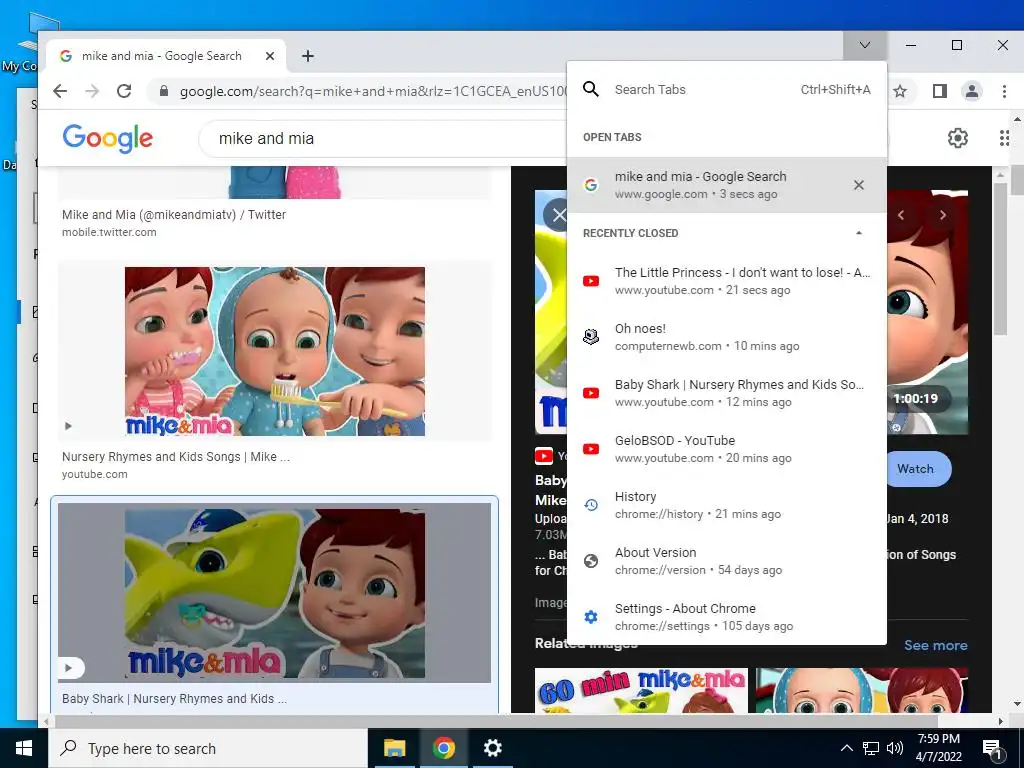Open a new tab with plus button

[x=308, y=56]
